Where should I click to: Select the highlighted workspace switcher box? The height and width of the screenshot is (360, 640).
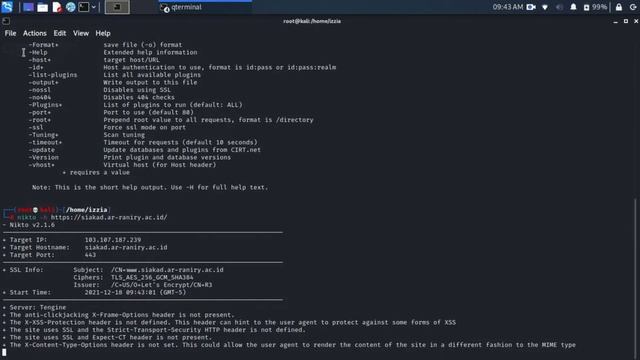117,7
